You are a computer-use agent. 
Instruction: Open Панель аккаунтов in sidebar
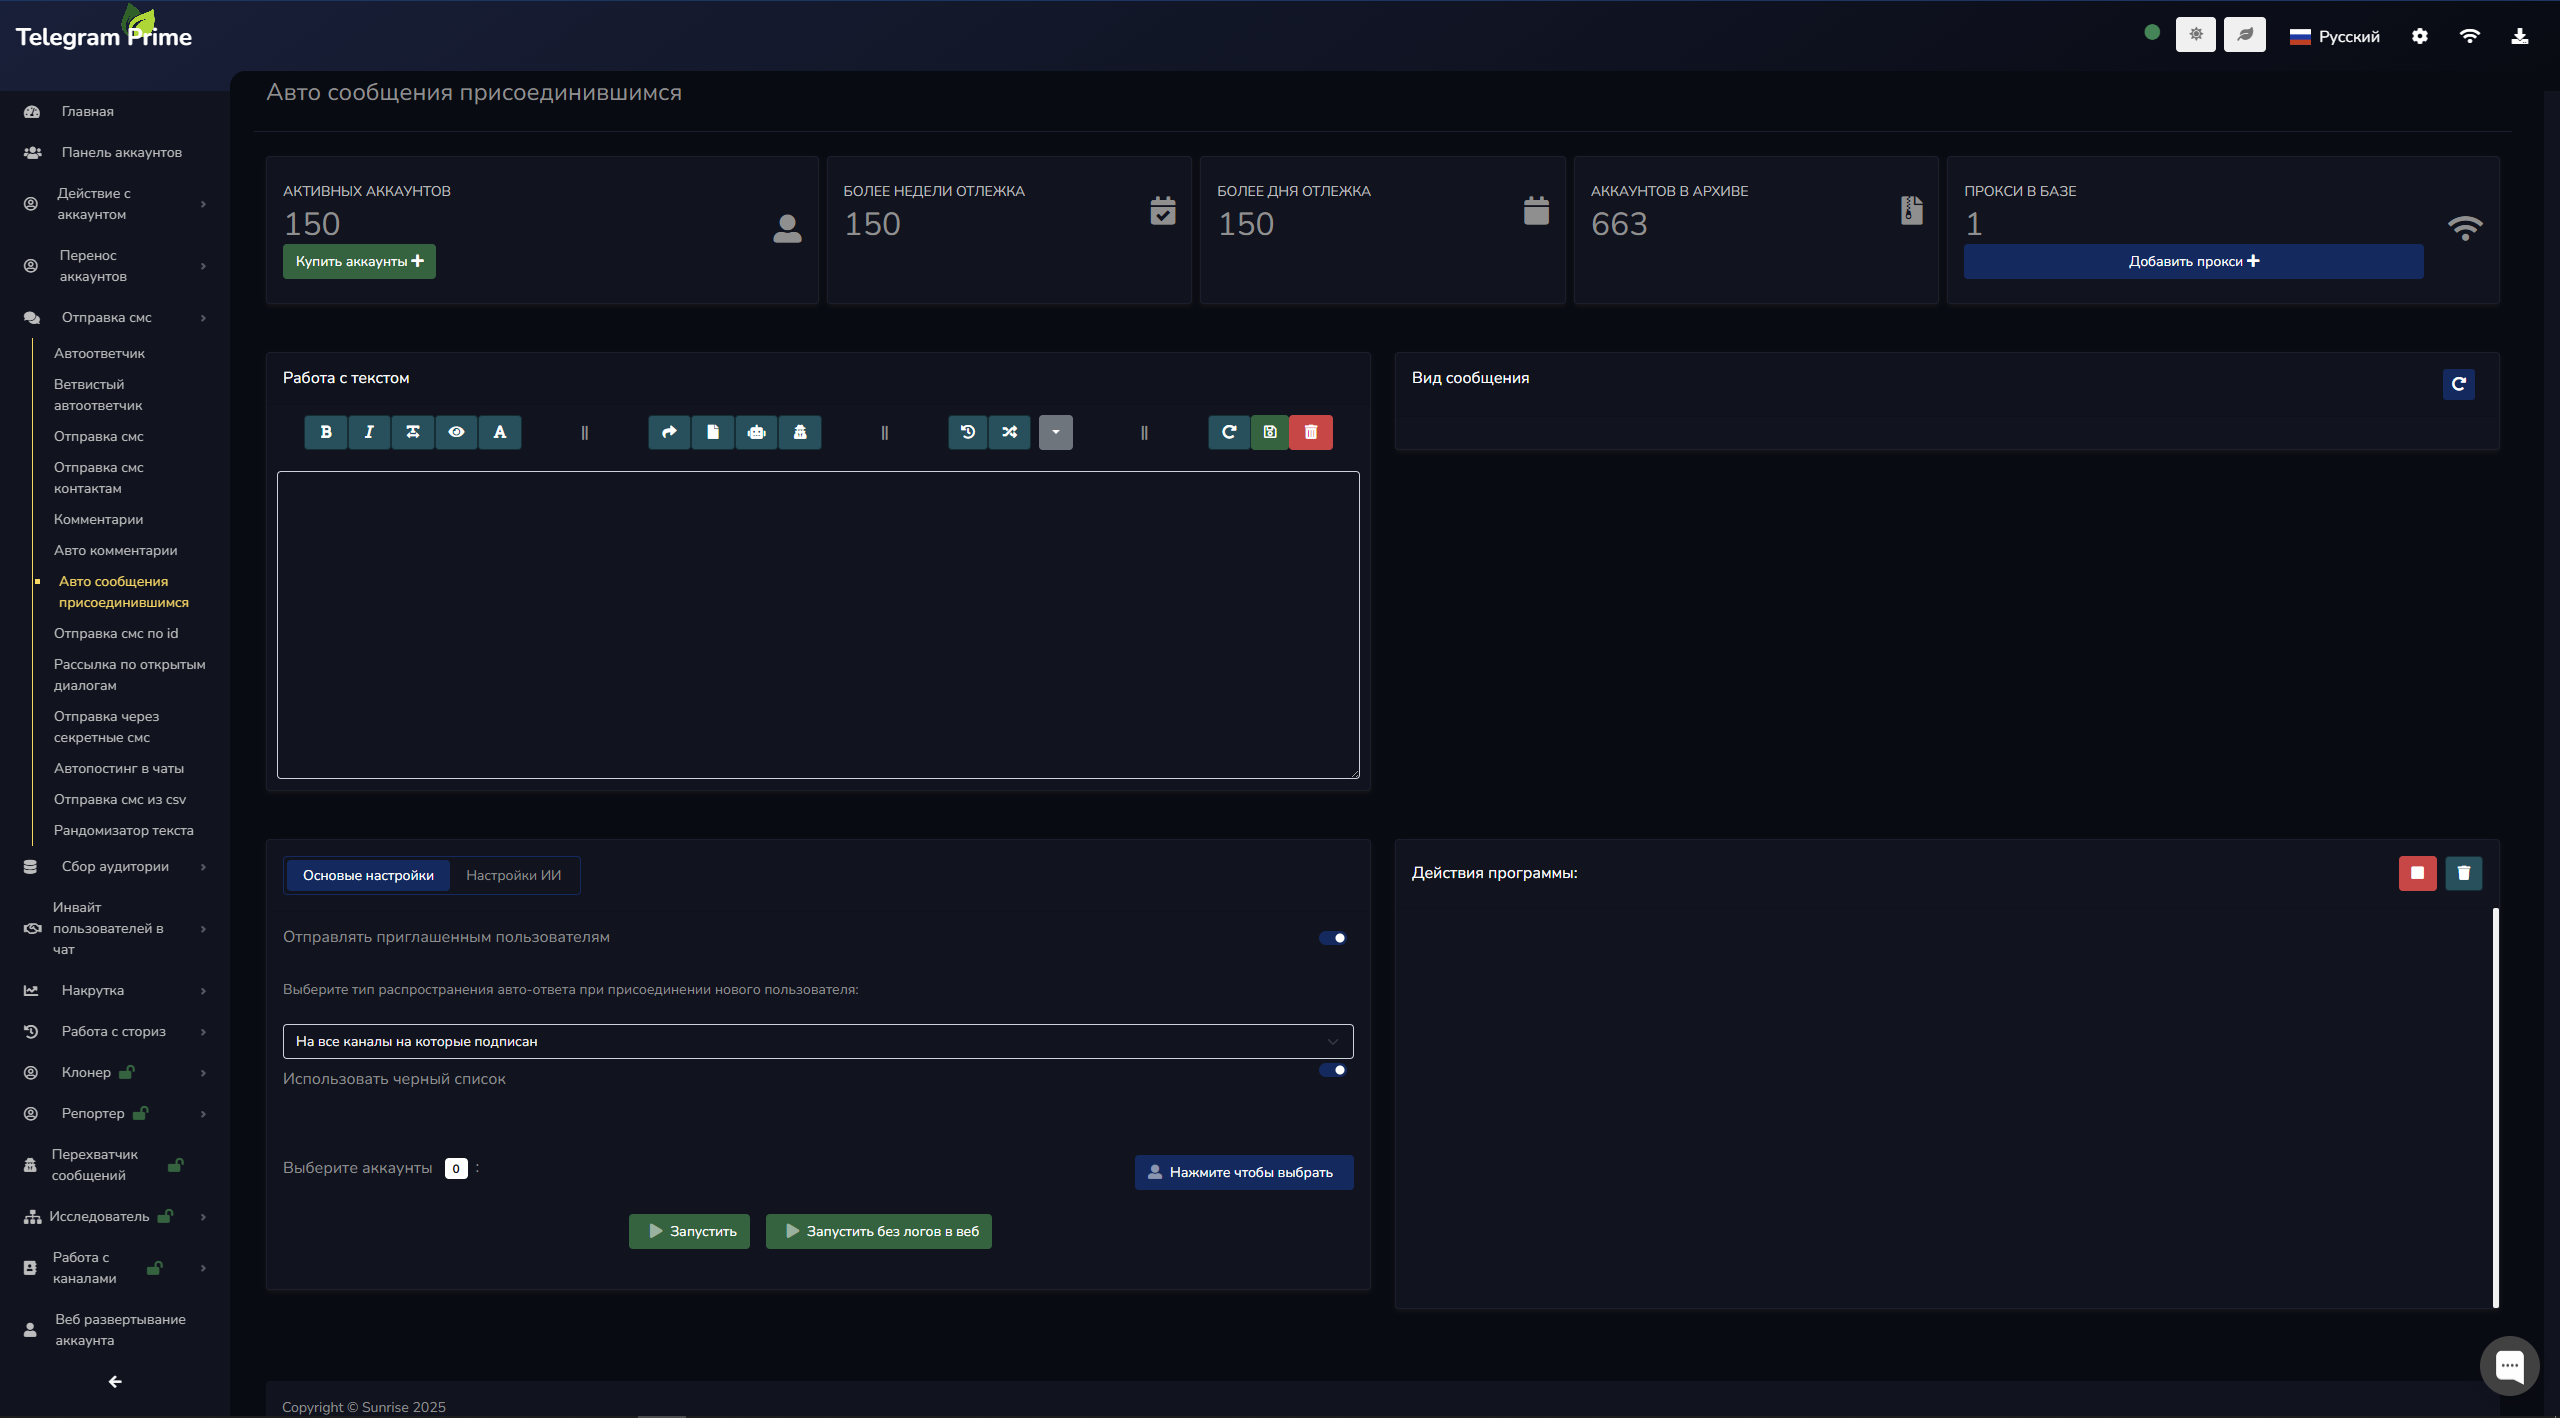(x=122, y=152)
